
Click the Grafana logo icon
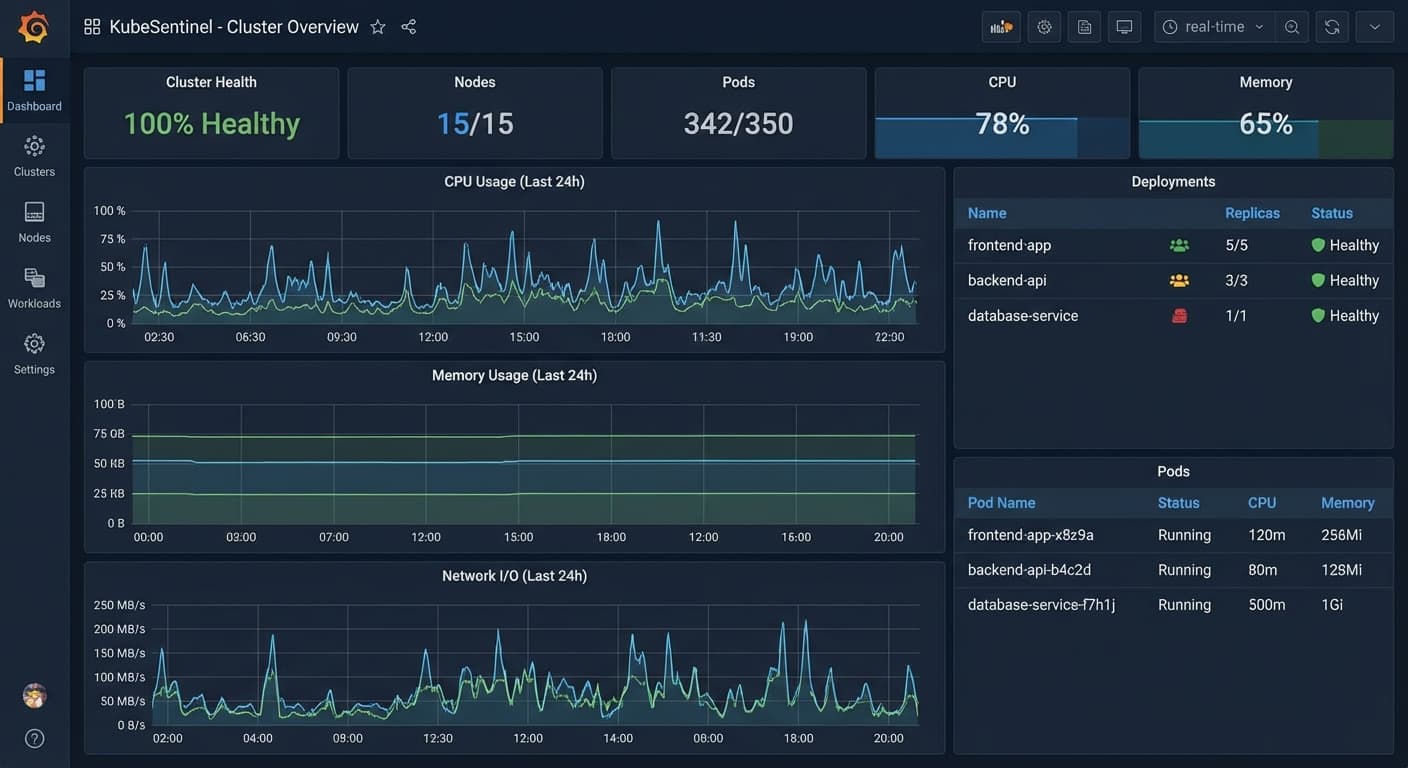(x=33, y=27)
